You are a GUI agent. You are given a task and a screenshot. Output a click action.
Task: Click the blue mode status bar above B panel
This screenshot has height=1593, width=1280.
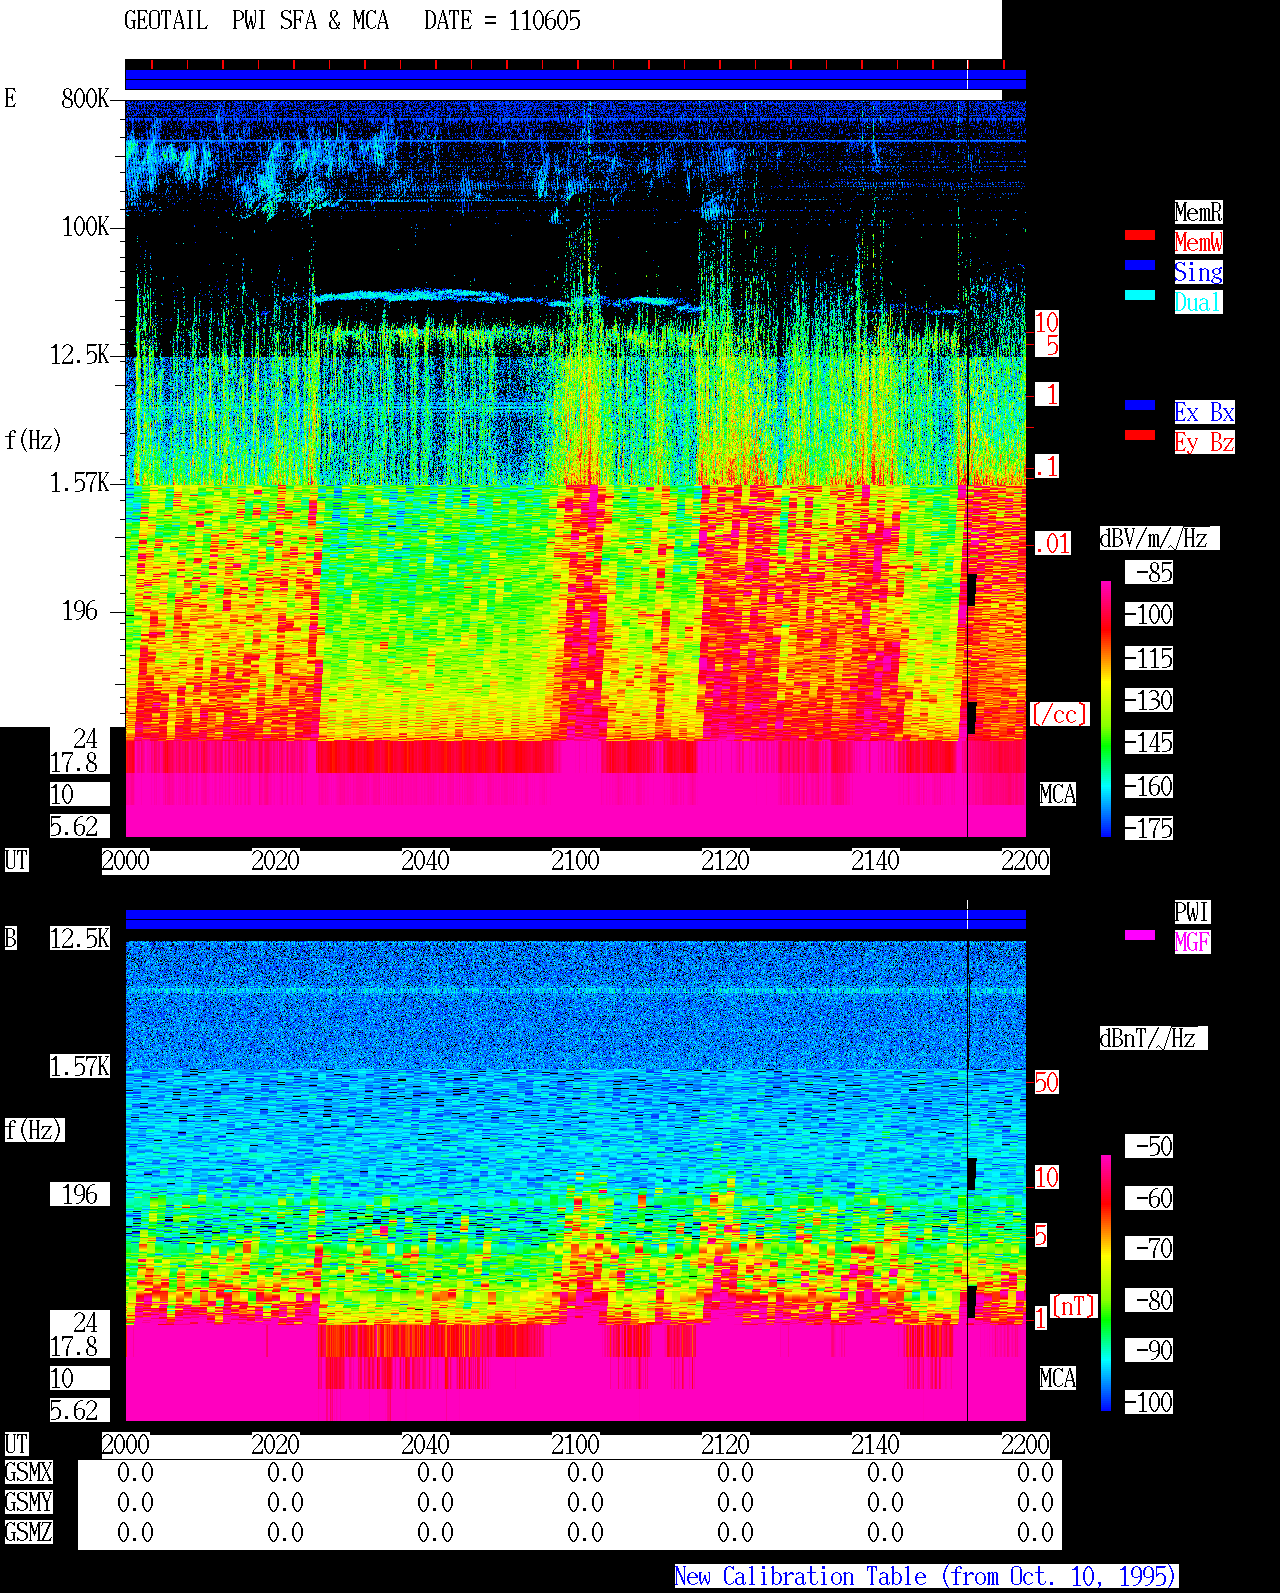coord(575,919)
